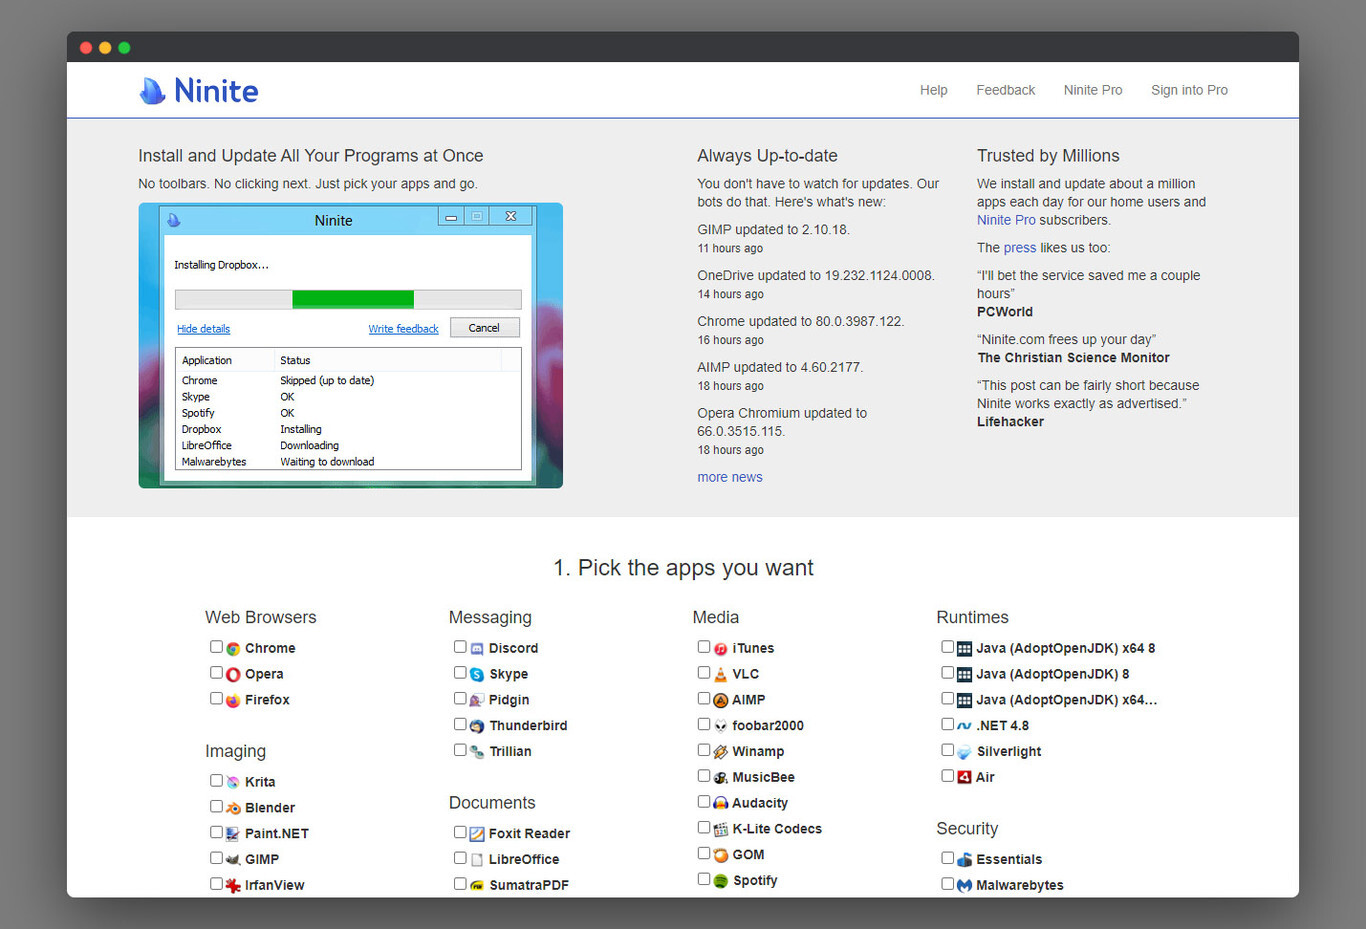Click the Discord icon
1366x929 pixels.
click(x=476, y=647)
